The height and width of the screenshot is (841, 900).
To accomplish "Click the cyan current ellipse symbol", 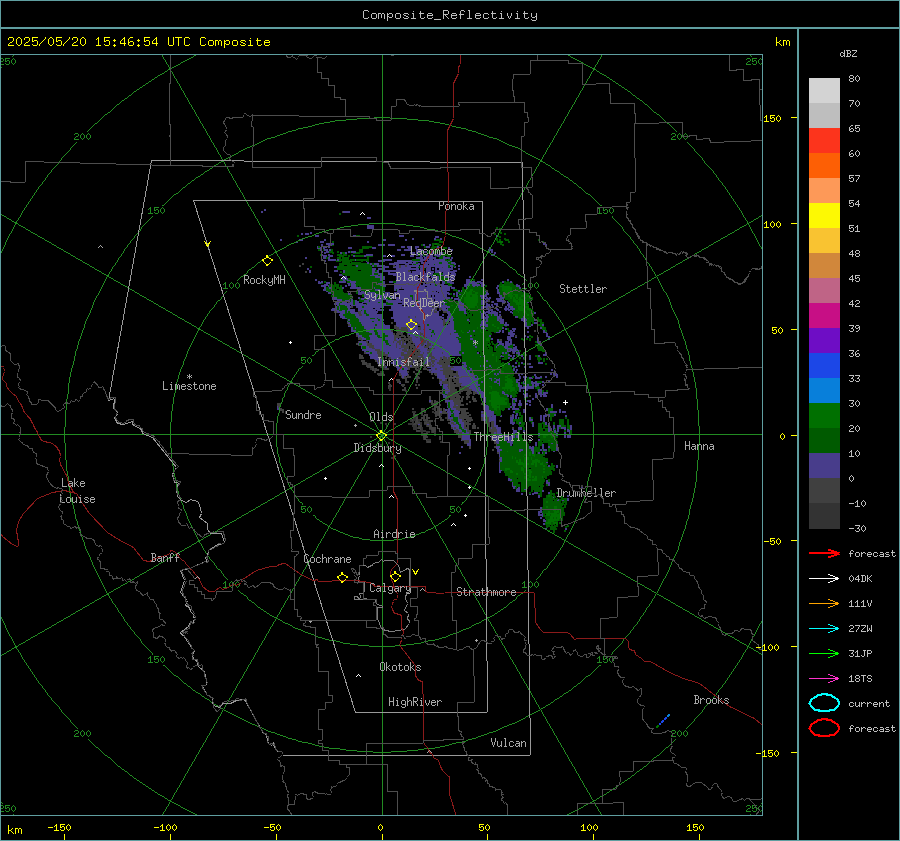I will point(824,703).
